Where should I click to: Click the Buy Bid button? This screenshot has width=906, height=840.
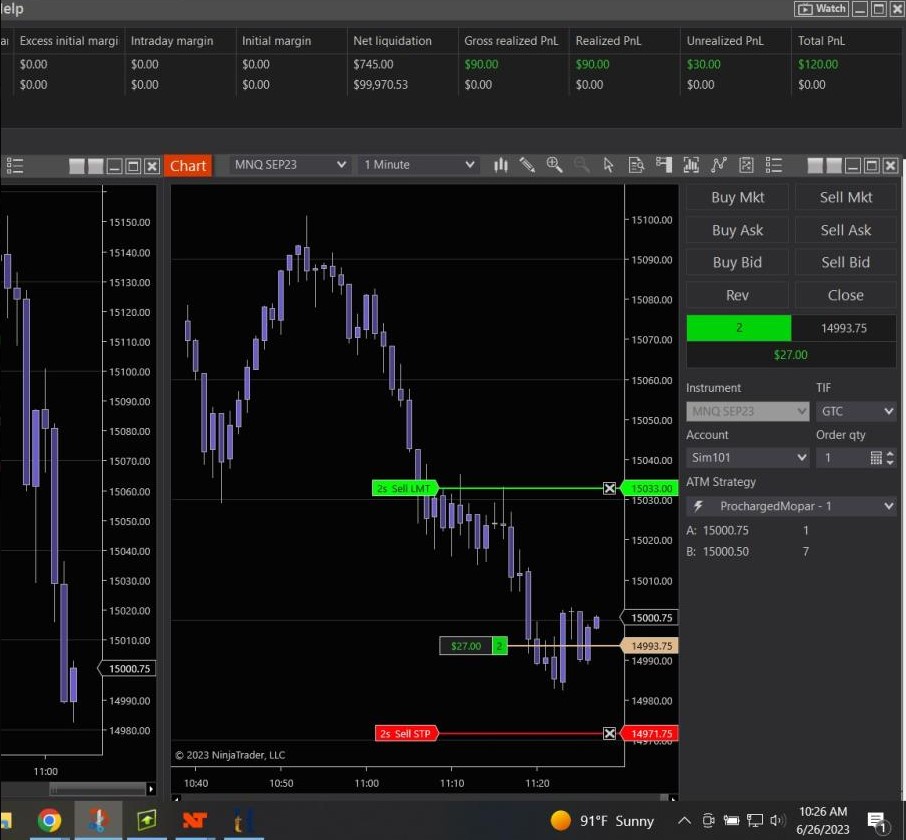pyautogui.click(x=737, y=262)
